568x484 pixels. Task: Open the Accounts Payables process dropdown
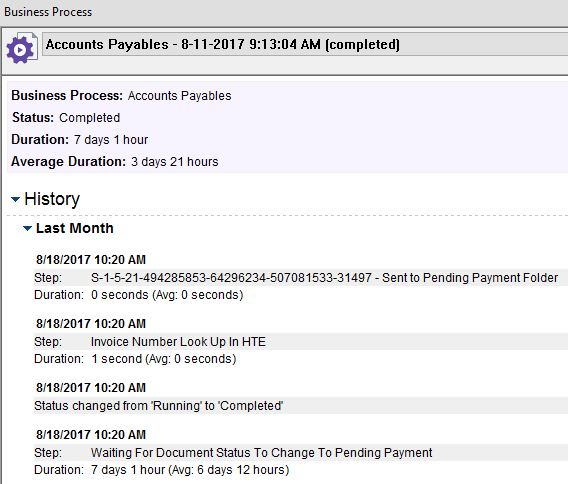(x=305, y=44)
